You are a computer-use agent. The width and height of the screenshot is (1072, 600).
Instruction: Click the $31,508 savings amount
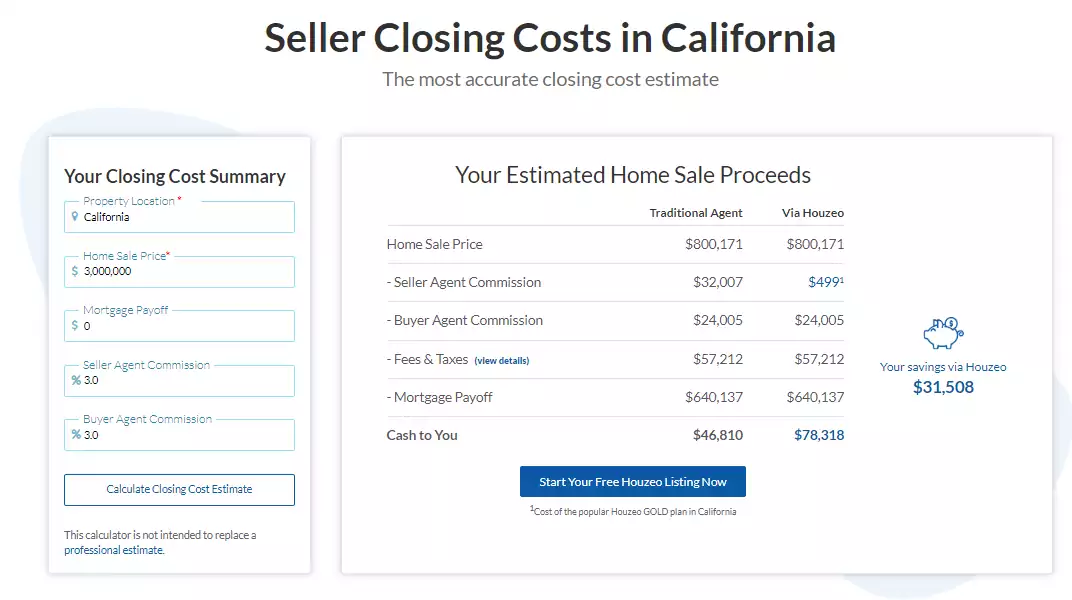(942, 387)
